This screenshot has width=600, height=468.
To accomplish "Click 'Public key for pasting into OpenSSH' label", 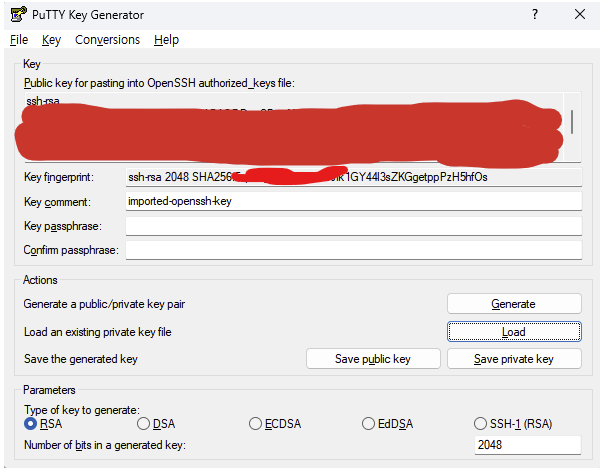I will coord(159,83).
